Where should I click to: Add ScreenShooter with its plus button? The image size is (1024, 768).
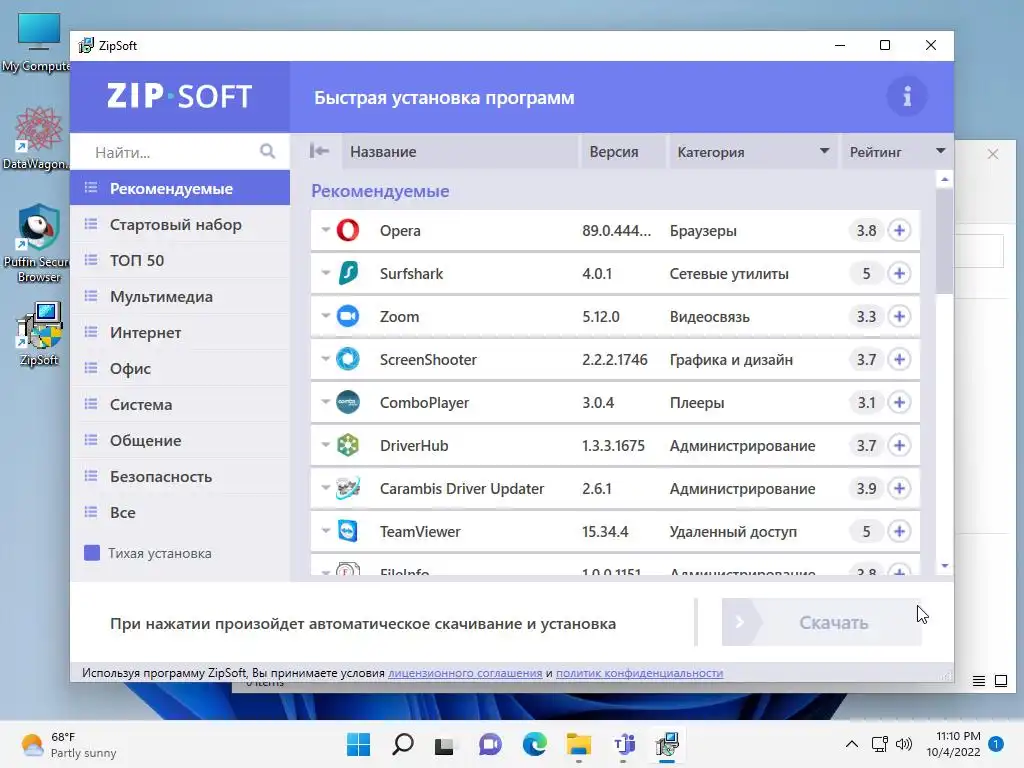[899, 360]
